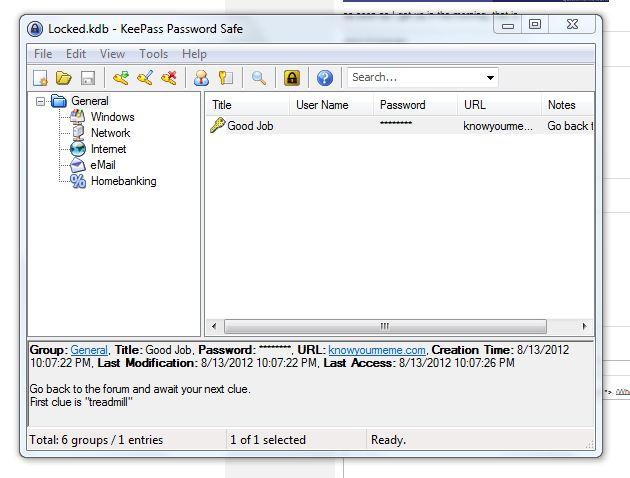The image size is (630, 478).
Task: Open the View menu
Action: point(112,54)
